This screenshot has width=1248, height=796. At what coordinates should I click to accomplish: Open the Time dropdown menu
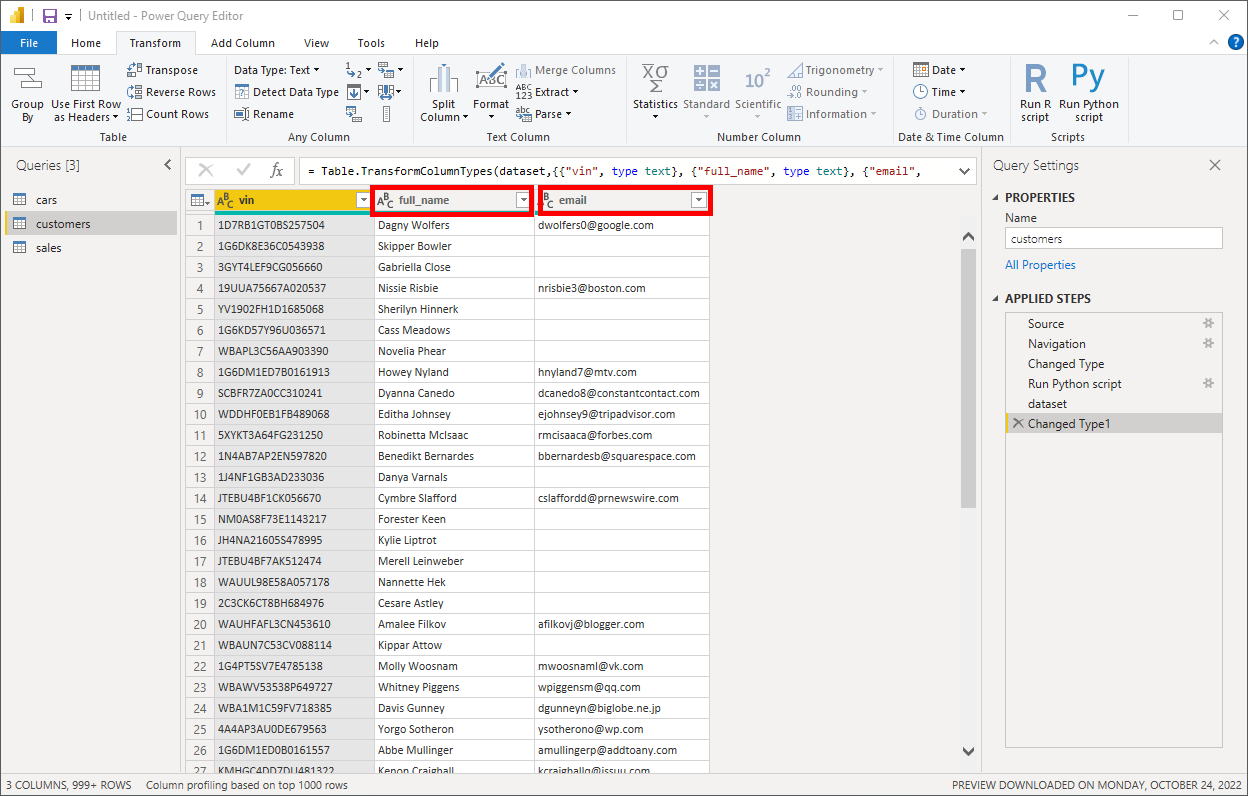pos(939,92)
